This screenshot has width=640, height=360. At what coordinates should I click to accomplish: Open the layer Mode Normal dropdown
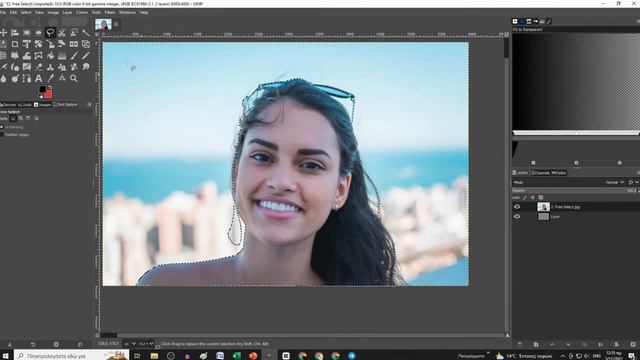(x=615, y=182)
